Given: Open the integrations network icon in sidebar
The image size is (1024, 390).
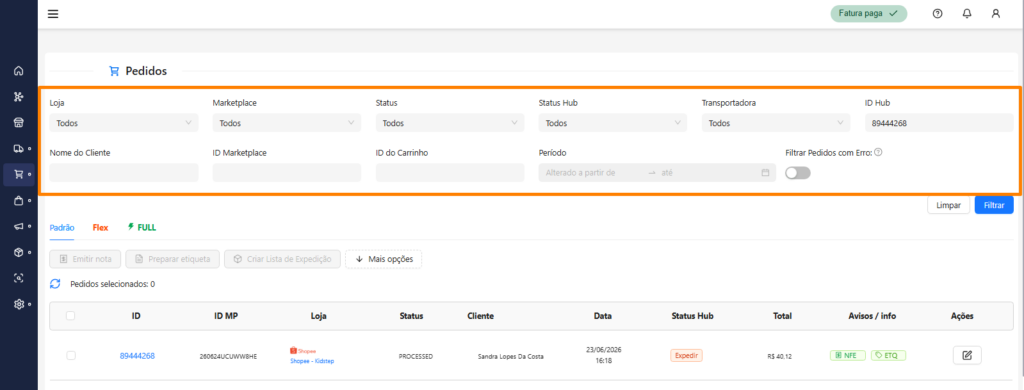Looking at the screenshot, I should coord(18,97).
